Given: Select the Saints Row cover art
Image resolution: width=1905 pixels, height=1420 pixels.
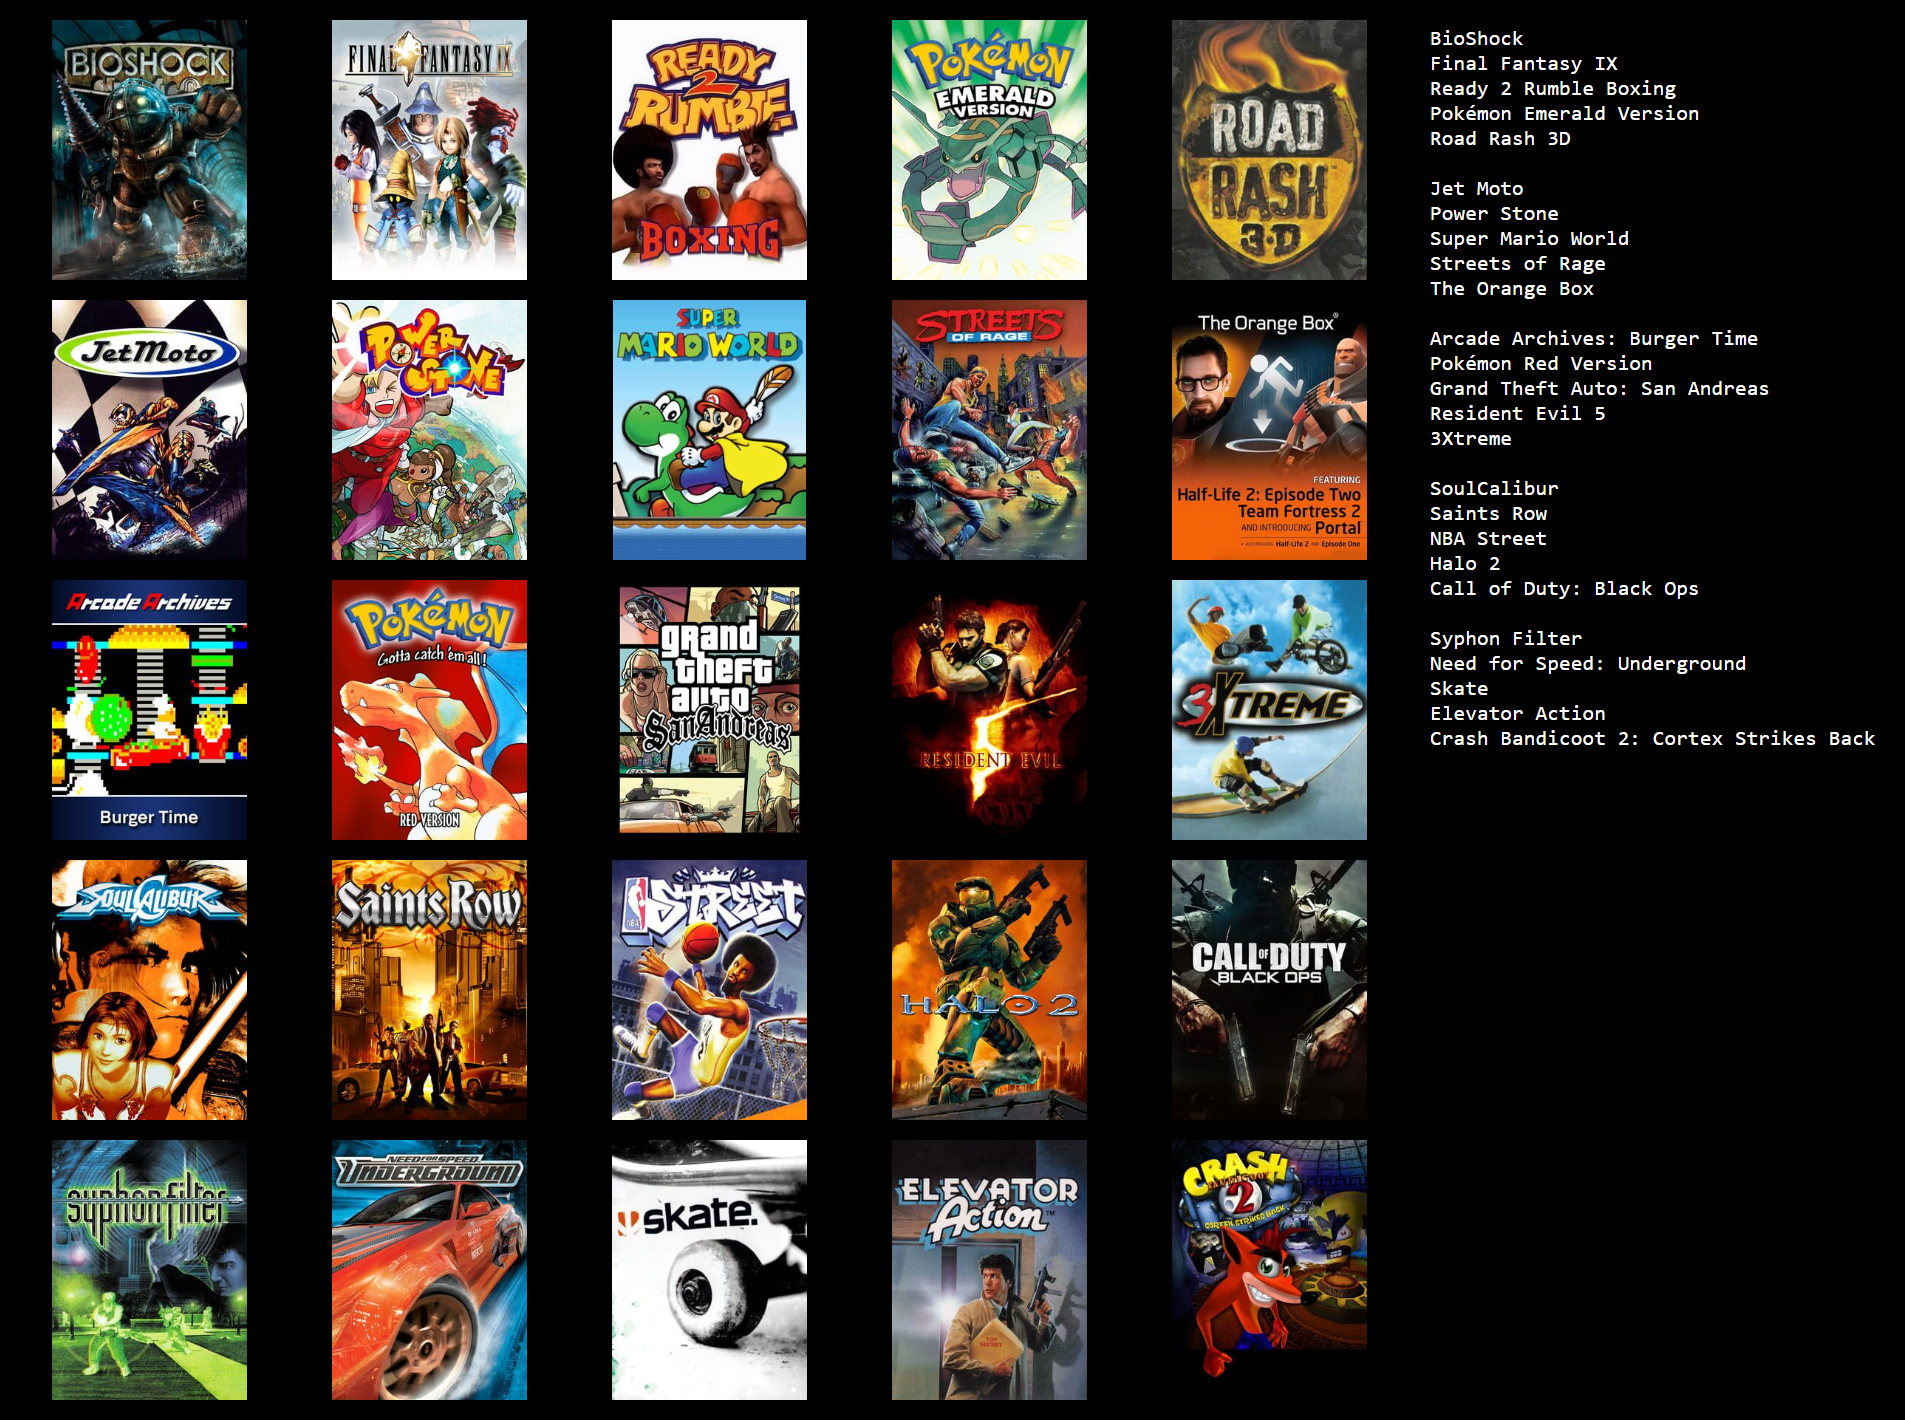Looking at the screenshot, I should [429, 990].
